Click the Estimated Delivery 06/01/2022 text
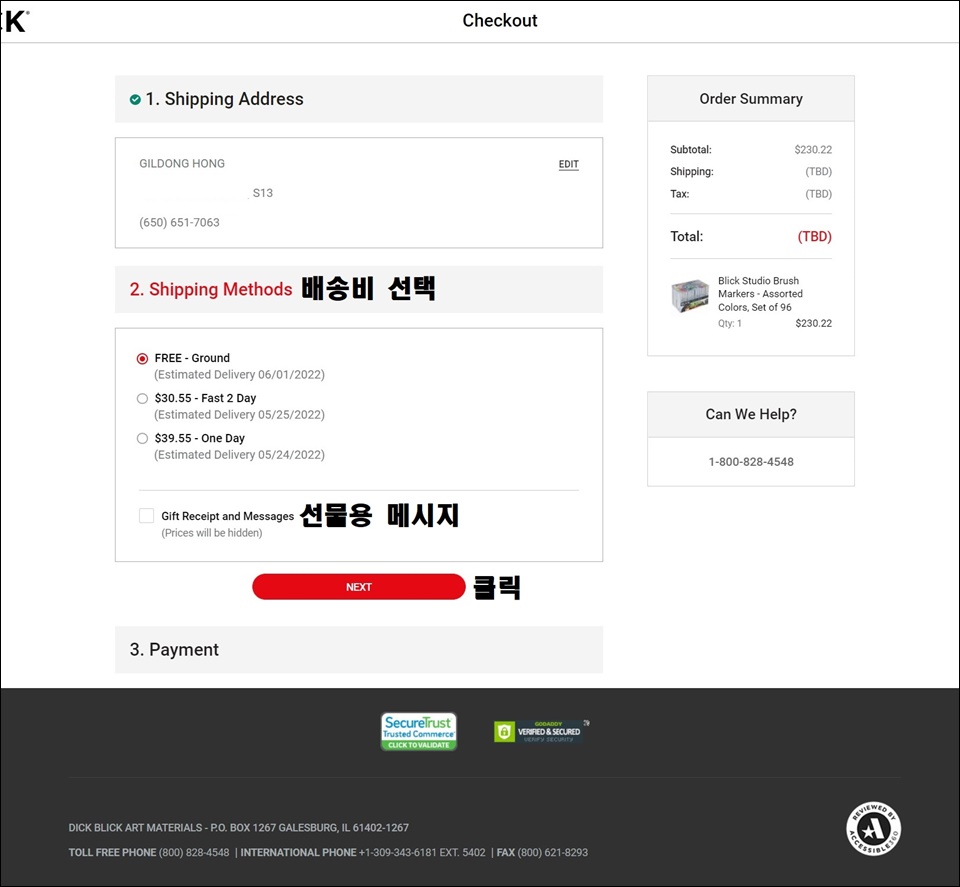 click(x=239, y=375)
